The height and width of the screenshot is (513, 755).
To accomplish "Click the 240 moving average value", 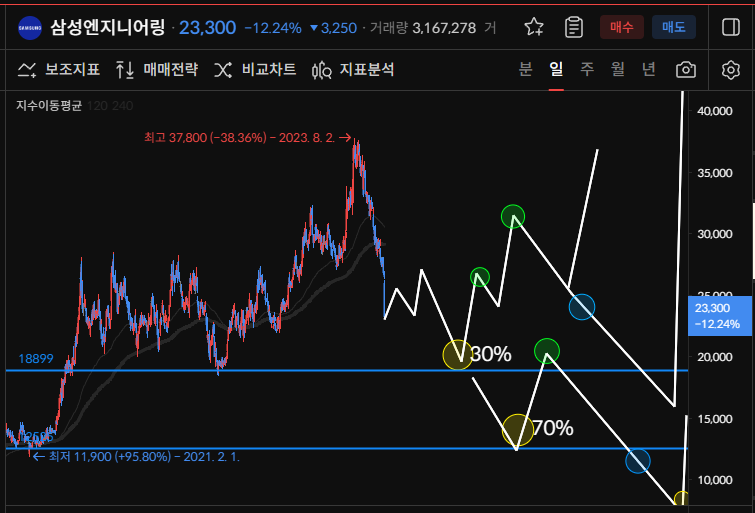I will tap(123, 106).
